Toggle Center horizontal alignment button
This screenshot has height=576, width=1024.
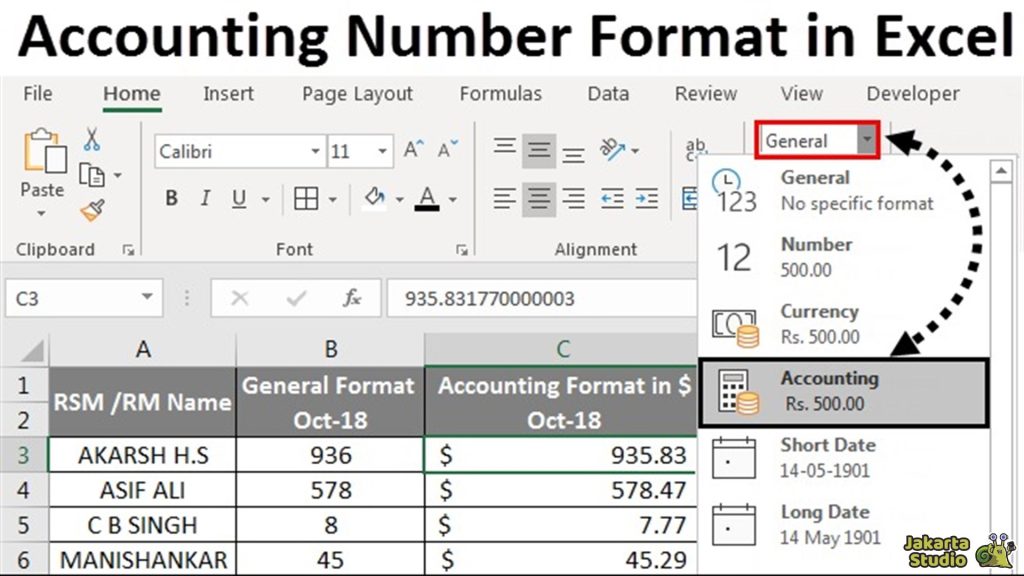click(x=539, y=199)
